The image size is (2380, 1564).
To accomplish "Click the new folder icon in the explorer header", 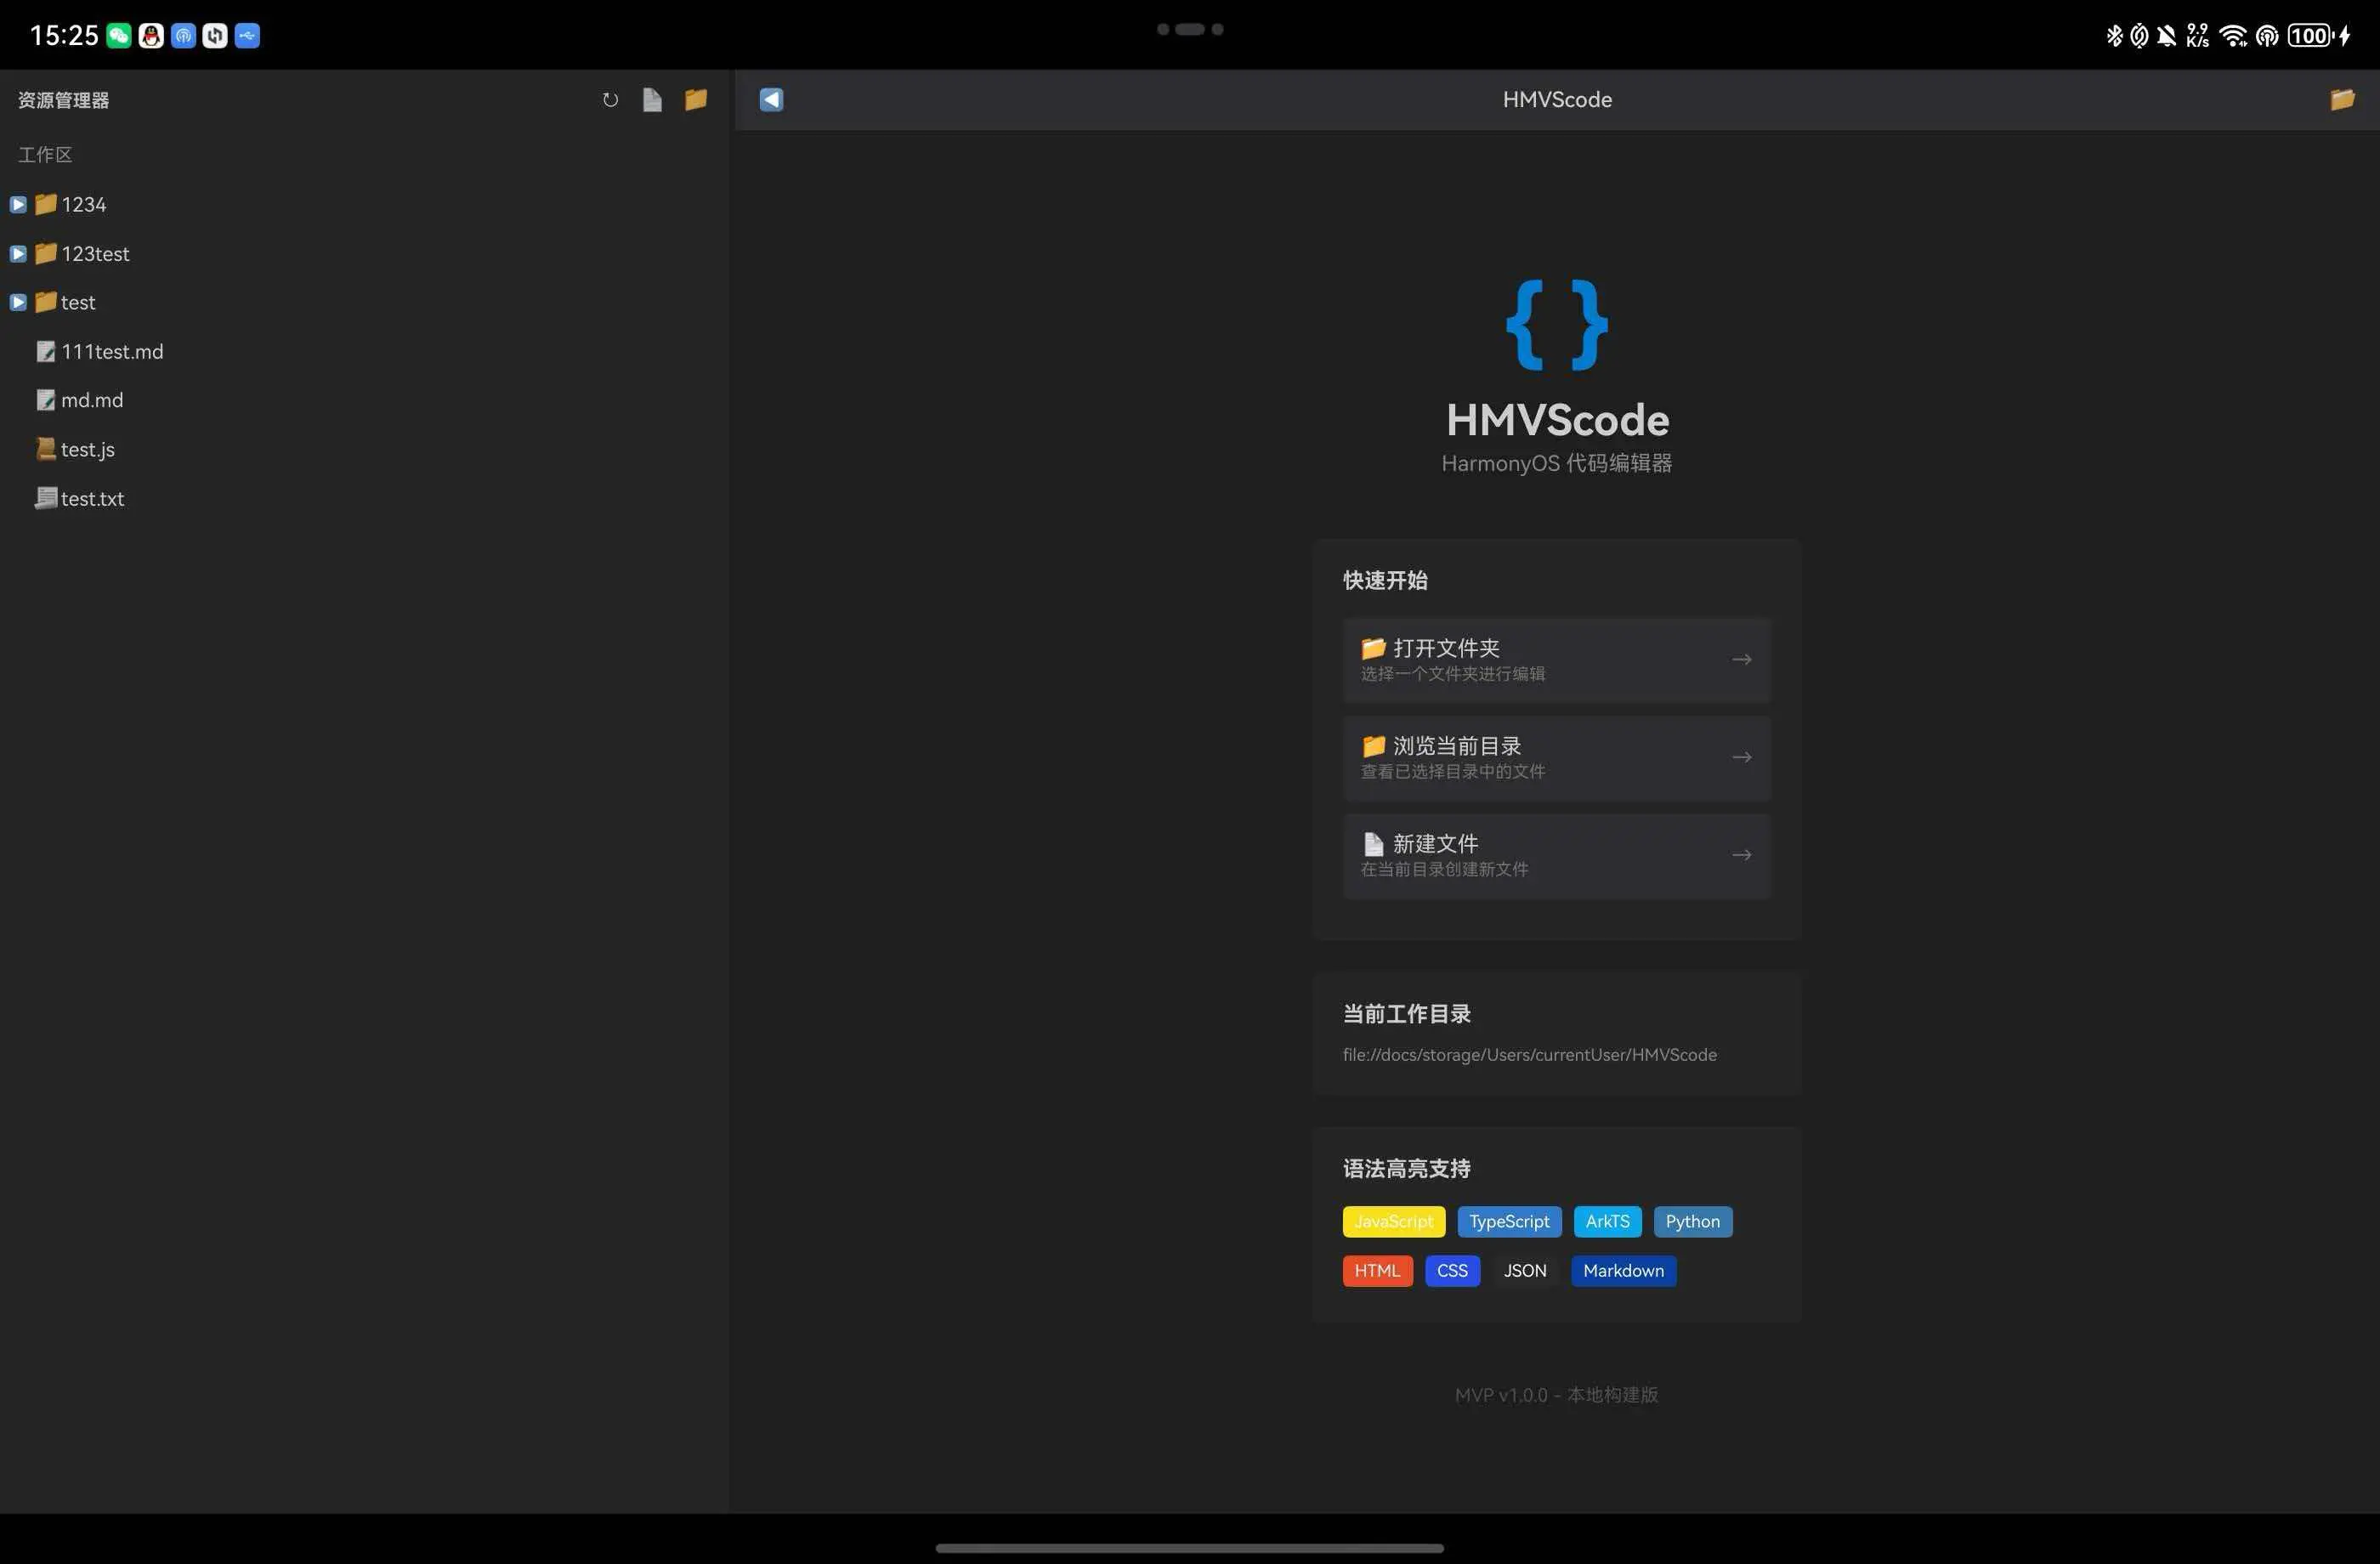I will click(x=696, y=99).
